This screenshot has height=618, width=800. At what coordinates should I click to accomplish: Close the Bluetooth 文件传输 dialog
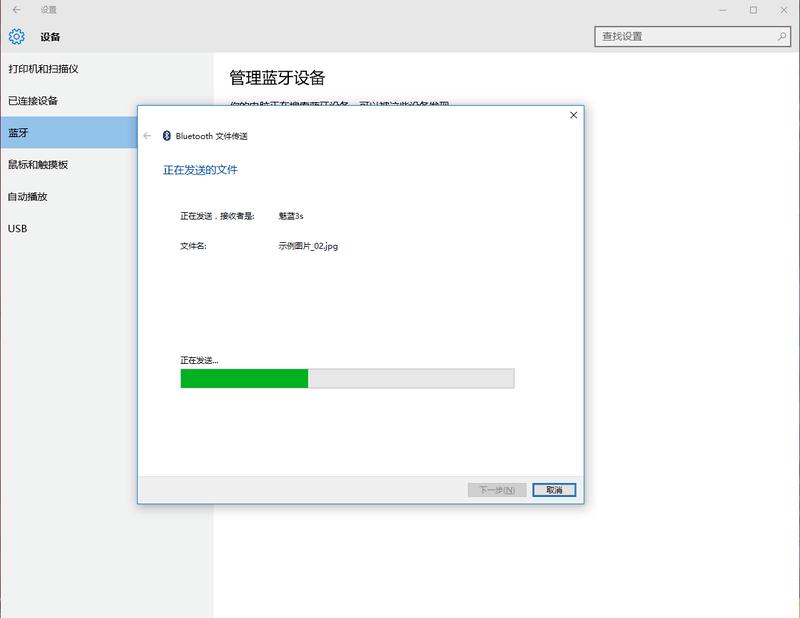(572, 115)
